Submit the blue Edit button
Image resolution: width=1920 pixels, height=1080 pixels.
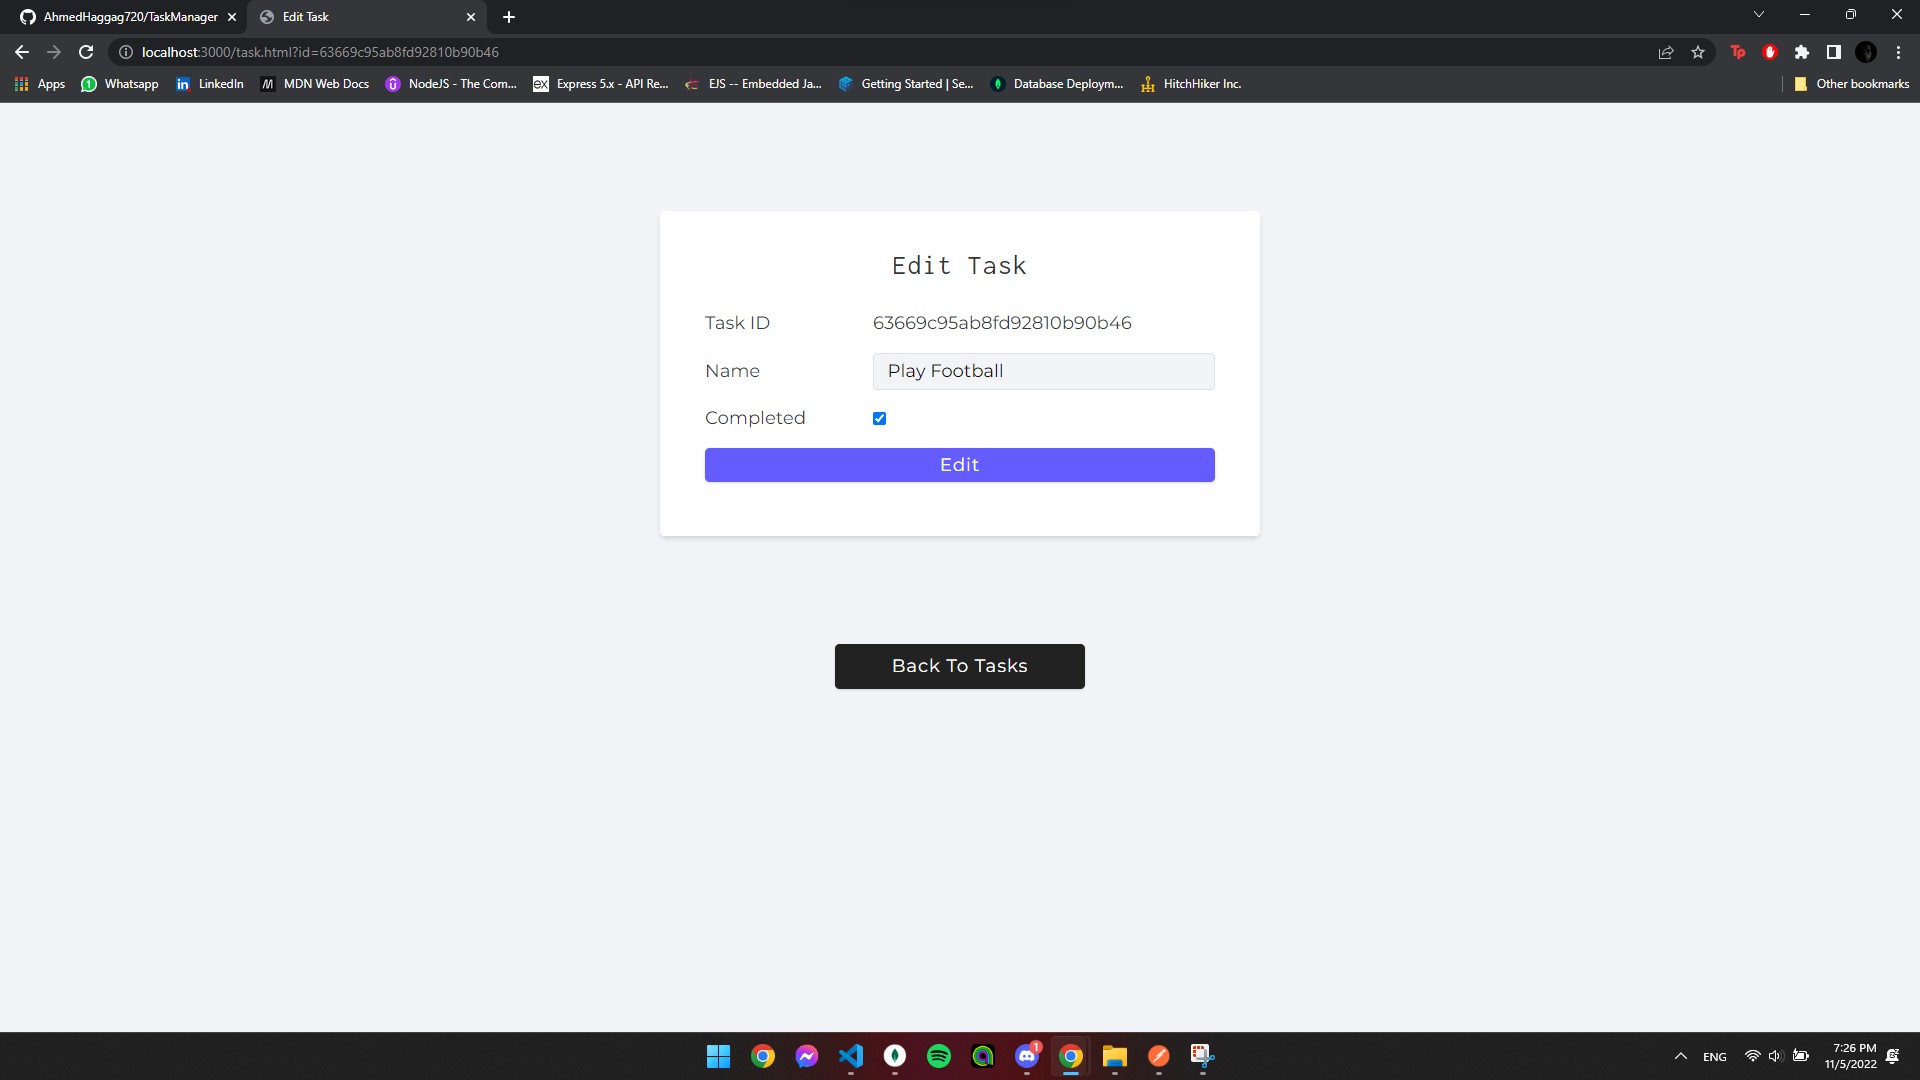(x=959, y=465)
